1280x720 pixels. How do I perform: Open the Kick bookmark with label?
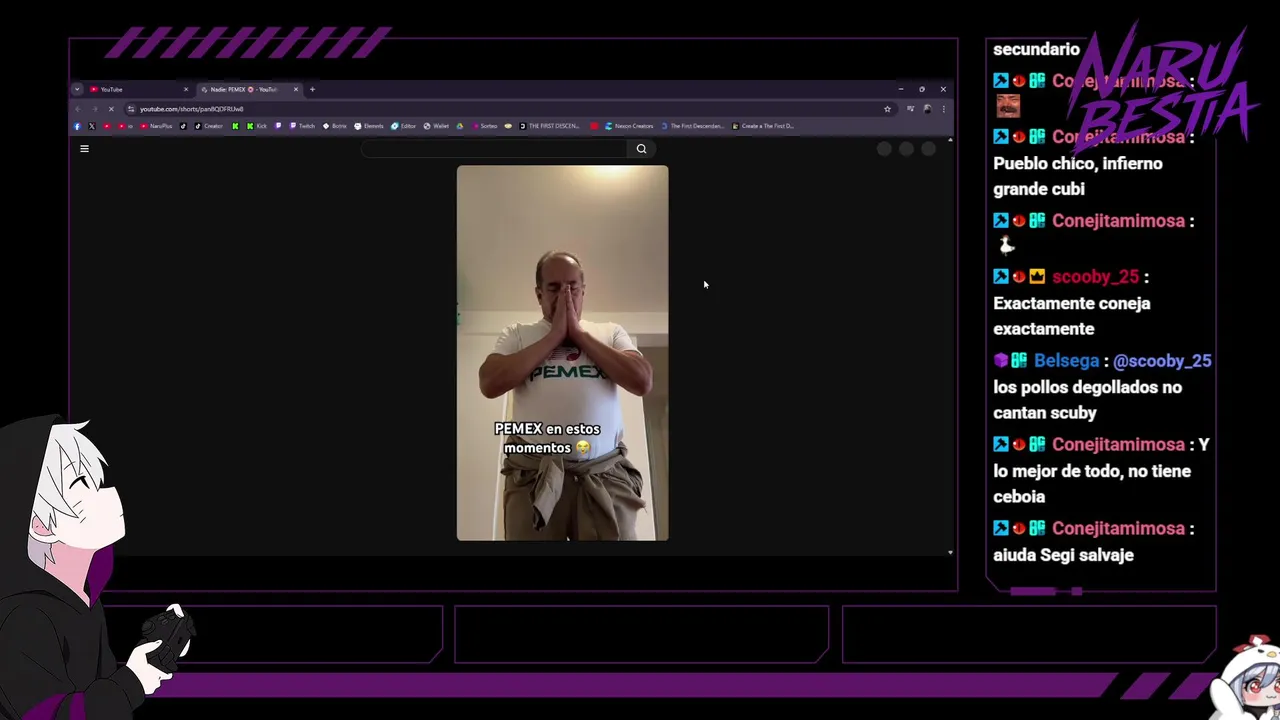pyautogui.click(x=257, y=126)
